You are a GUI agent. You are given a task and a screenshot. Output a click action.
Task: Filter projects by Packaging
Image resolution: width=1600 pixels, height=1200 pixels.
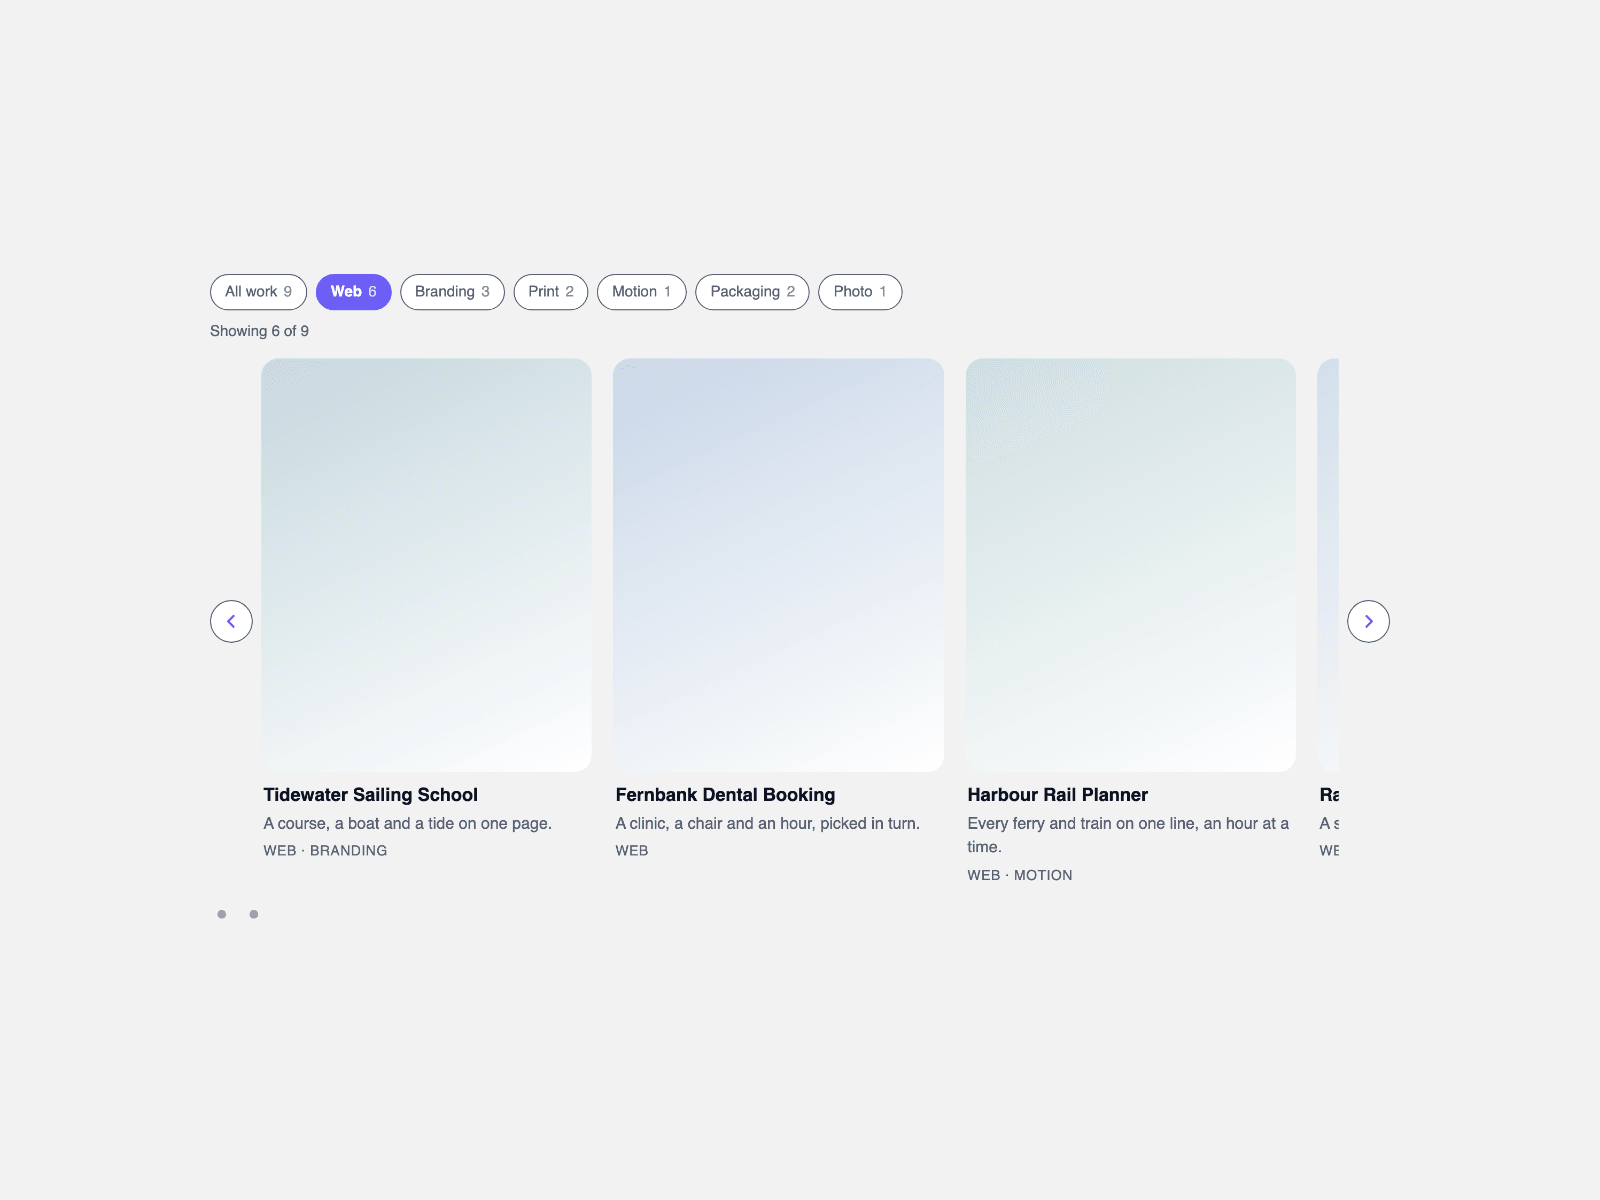752,292
